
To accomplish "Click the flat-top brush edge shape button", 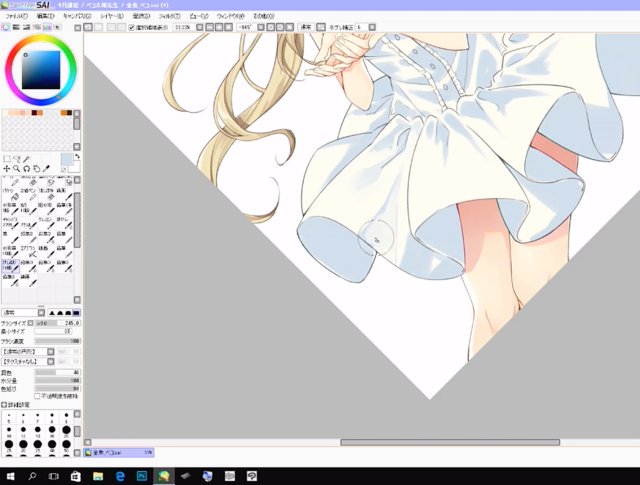I will [76, 313].
